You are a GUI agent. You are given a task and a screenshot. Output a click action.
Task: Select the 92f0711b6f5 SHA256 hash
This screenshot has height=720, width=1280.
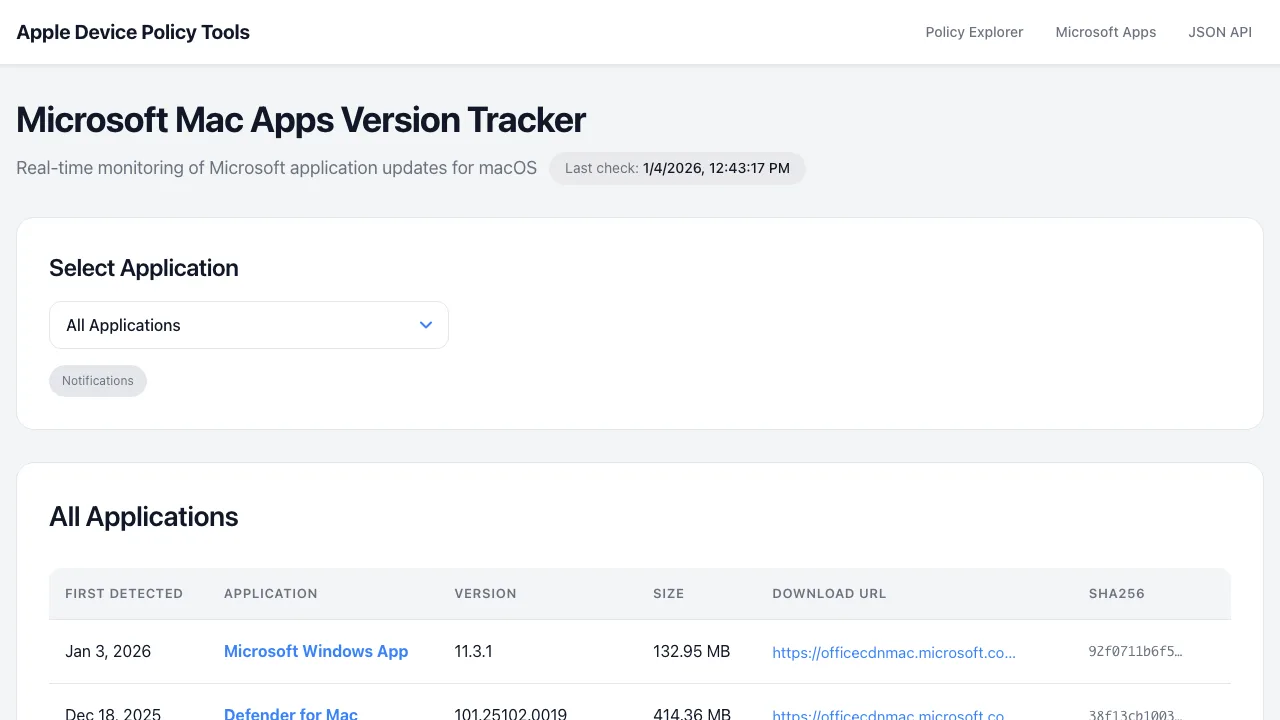tap(1136, 652)
